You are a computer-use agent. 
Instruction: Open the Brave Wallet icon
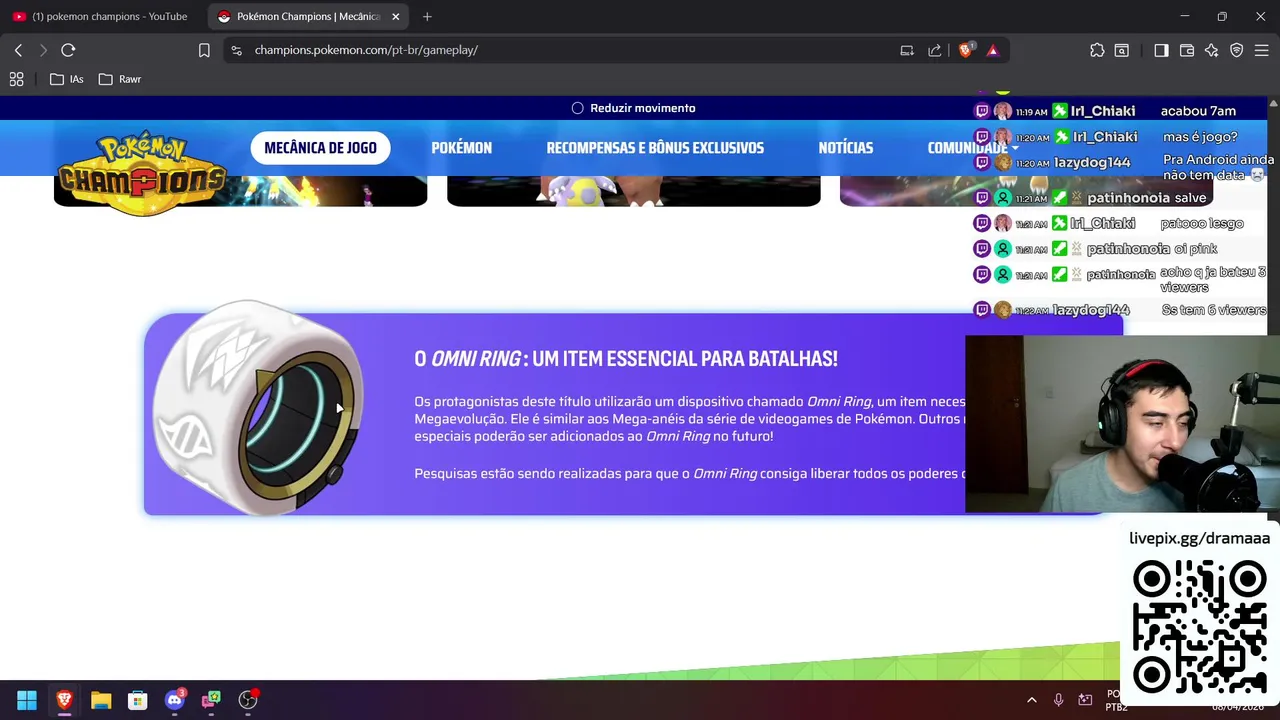click(1187, 50)
